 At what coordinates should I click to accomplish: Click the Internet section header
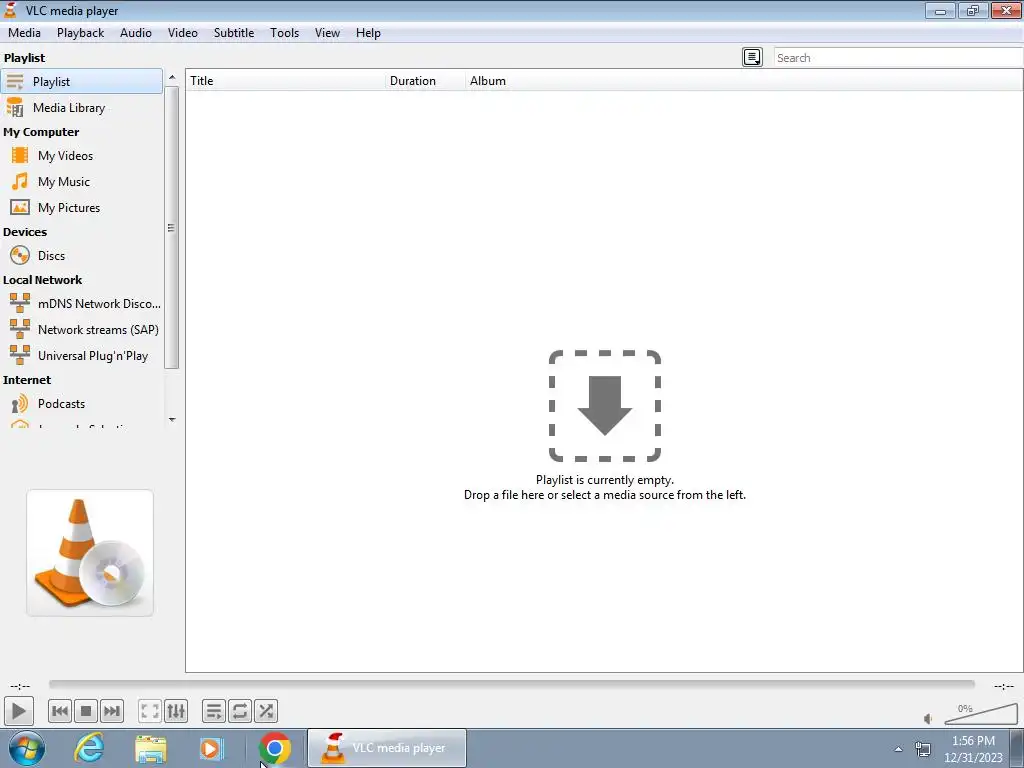coord(27,380)
